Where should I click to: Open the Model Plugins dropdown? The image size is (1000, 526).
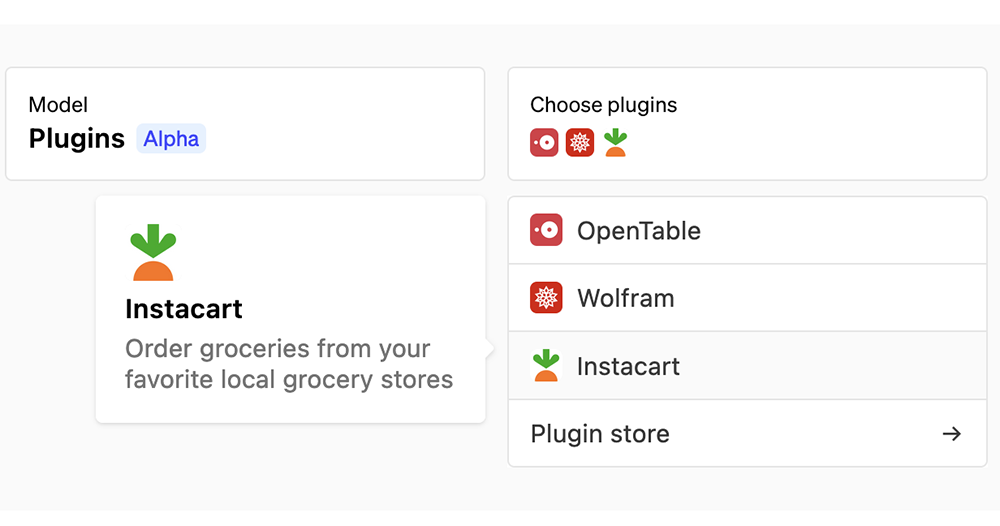coord(245,124)
